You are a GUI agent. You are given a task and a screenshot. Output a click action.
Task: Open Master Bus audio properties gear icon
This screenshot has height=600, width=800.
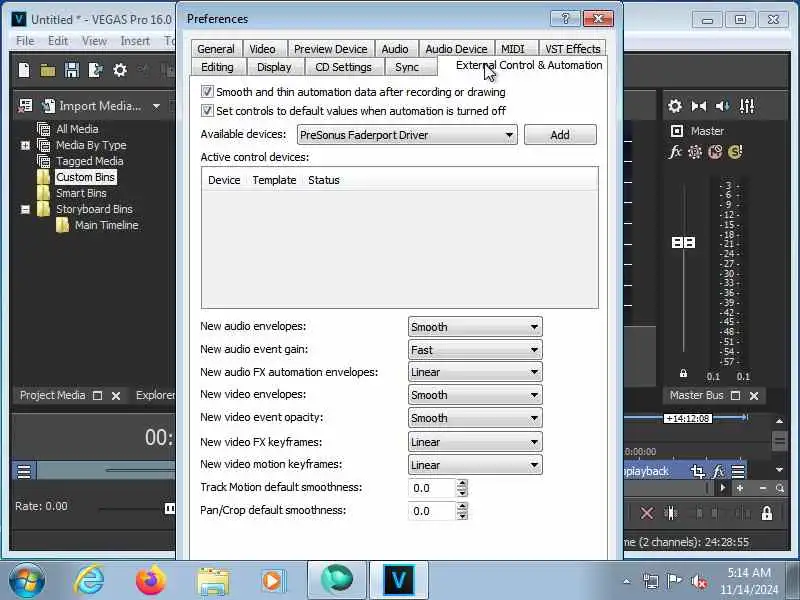[674, 106]
